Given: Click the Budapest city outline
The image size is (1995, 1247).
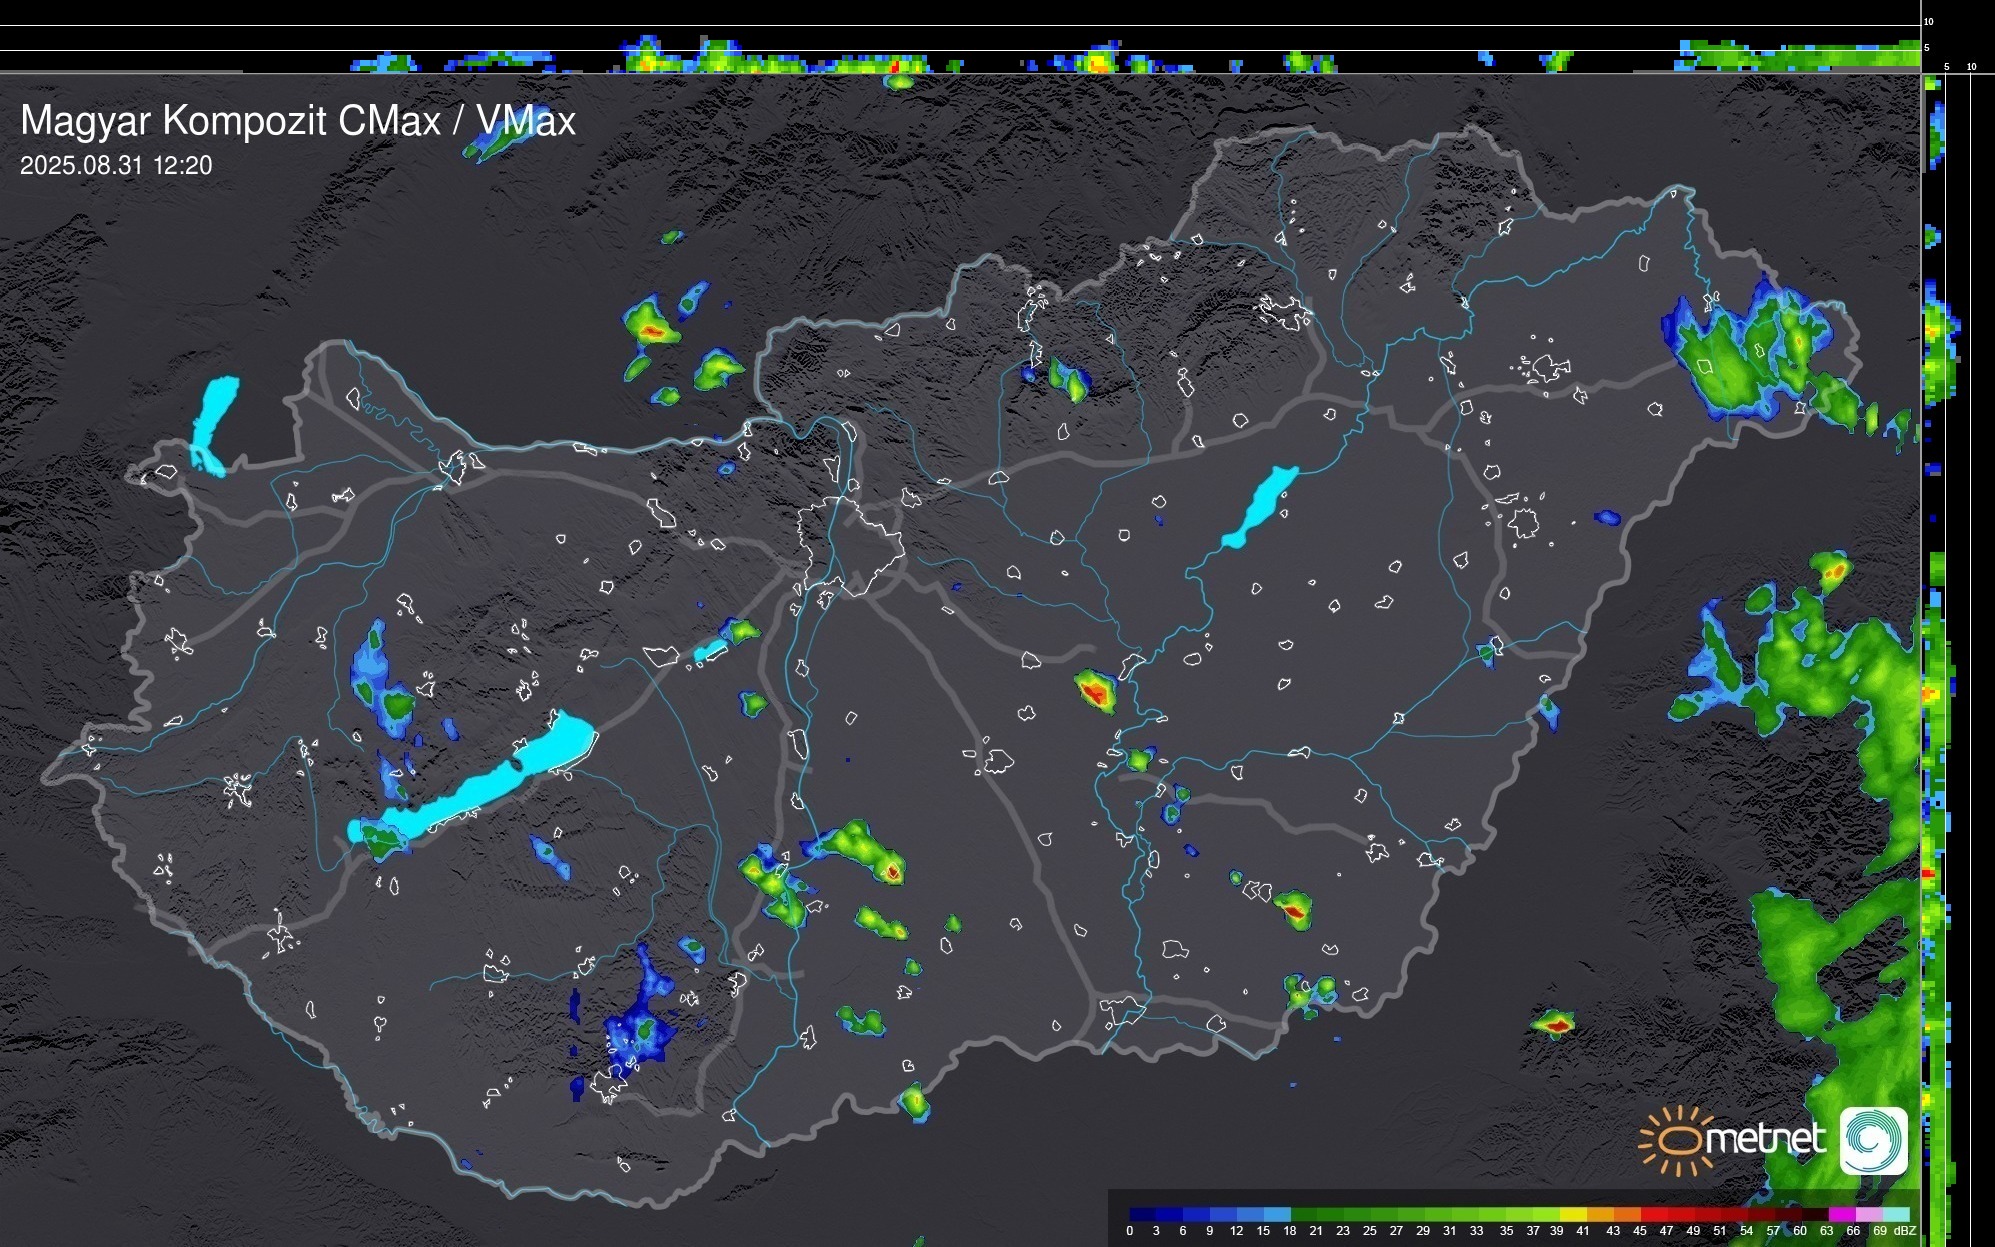Looking at the screenshot, I should point(850,545).
